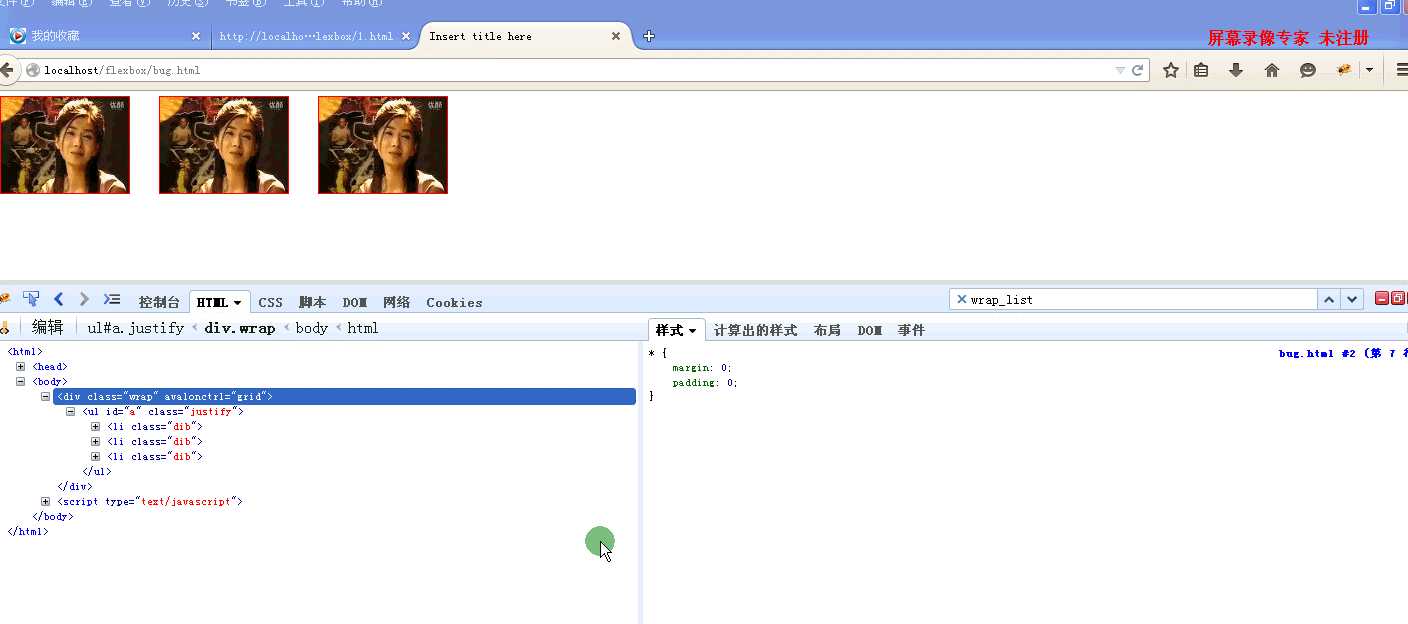The image size is (1408, 624).
Task: Go back in Firebug panel history
Action: (58, 299)
